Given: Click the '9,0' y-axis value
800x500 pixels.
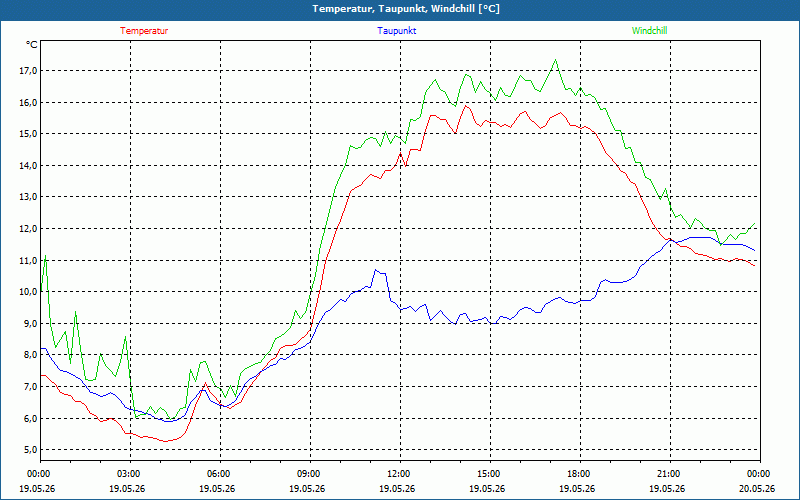Looking at the screenshot, I should [31, 323].
